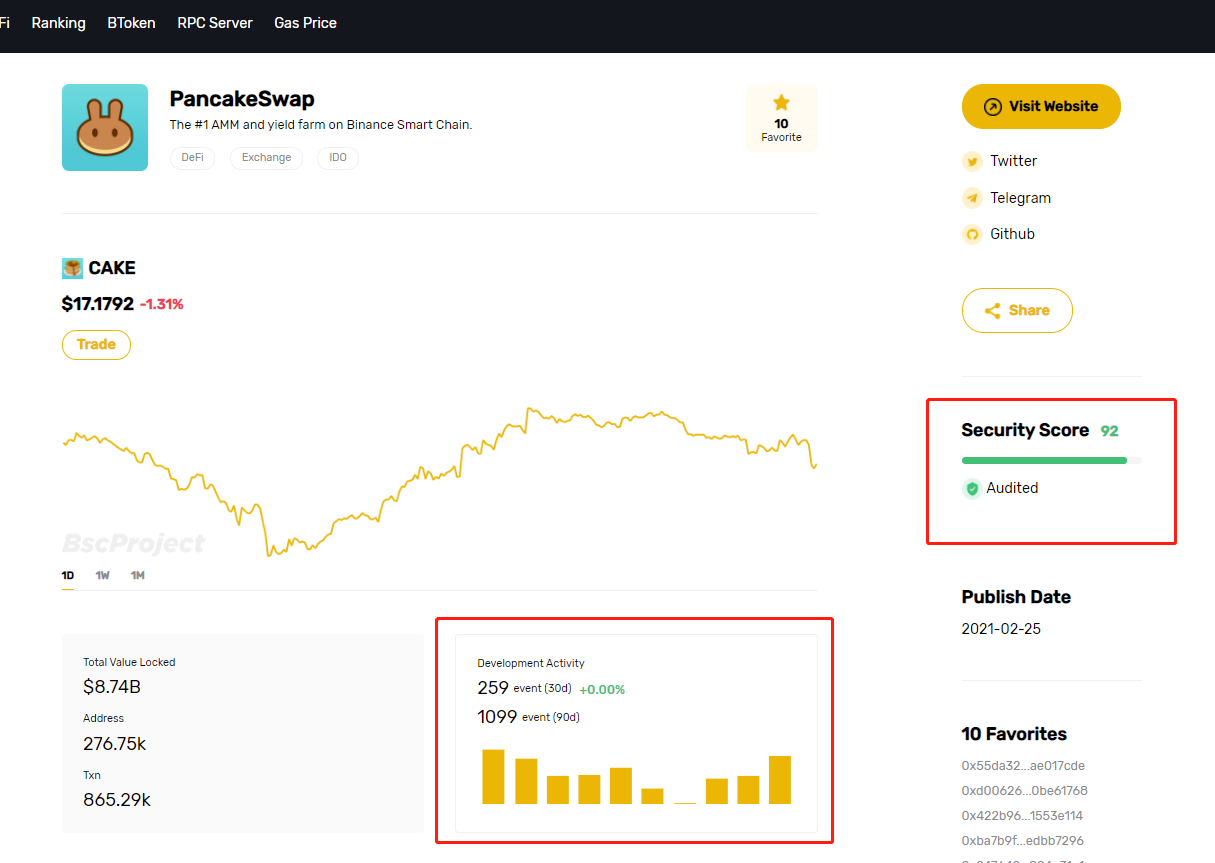Click the Security Score progress bar
The width and height of the screenshot is (1215, 863).
pos(1051,460)
